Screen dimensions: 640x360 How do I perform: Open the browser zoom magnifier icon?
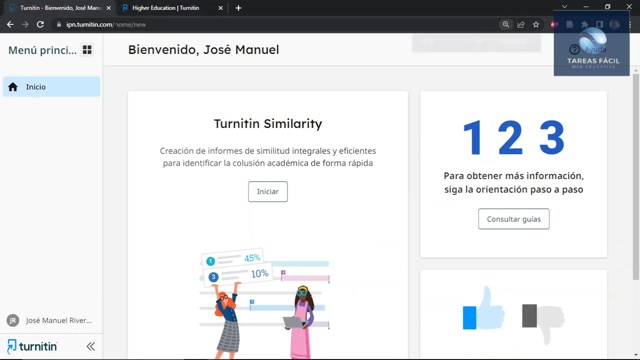pyautogui.click(x=506, y=24)
